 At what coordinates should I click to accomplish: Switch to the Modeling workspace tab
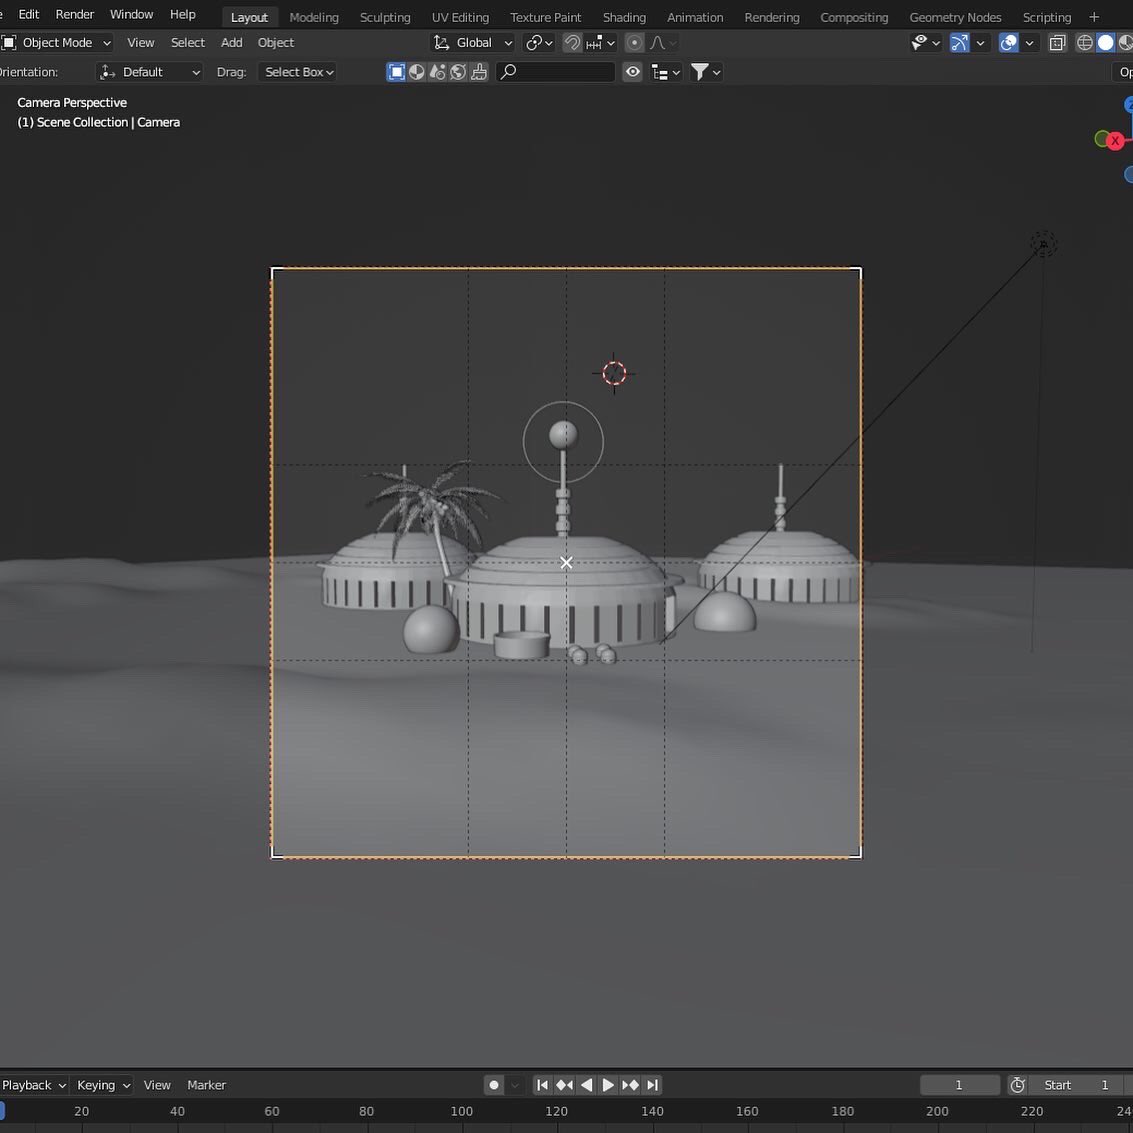314,17
